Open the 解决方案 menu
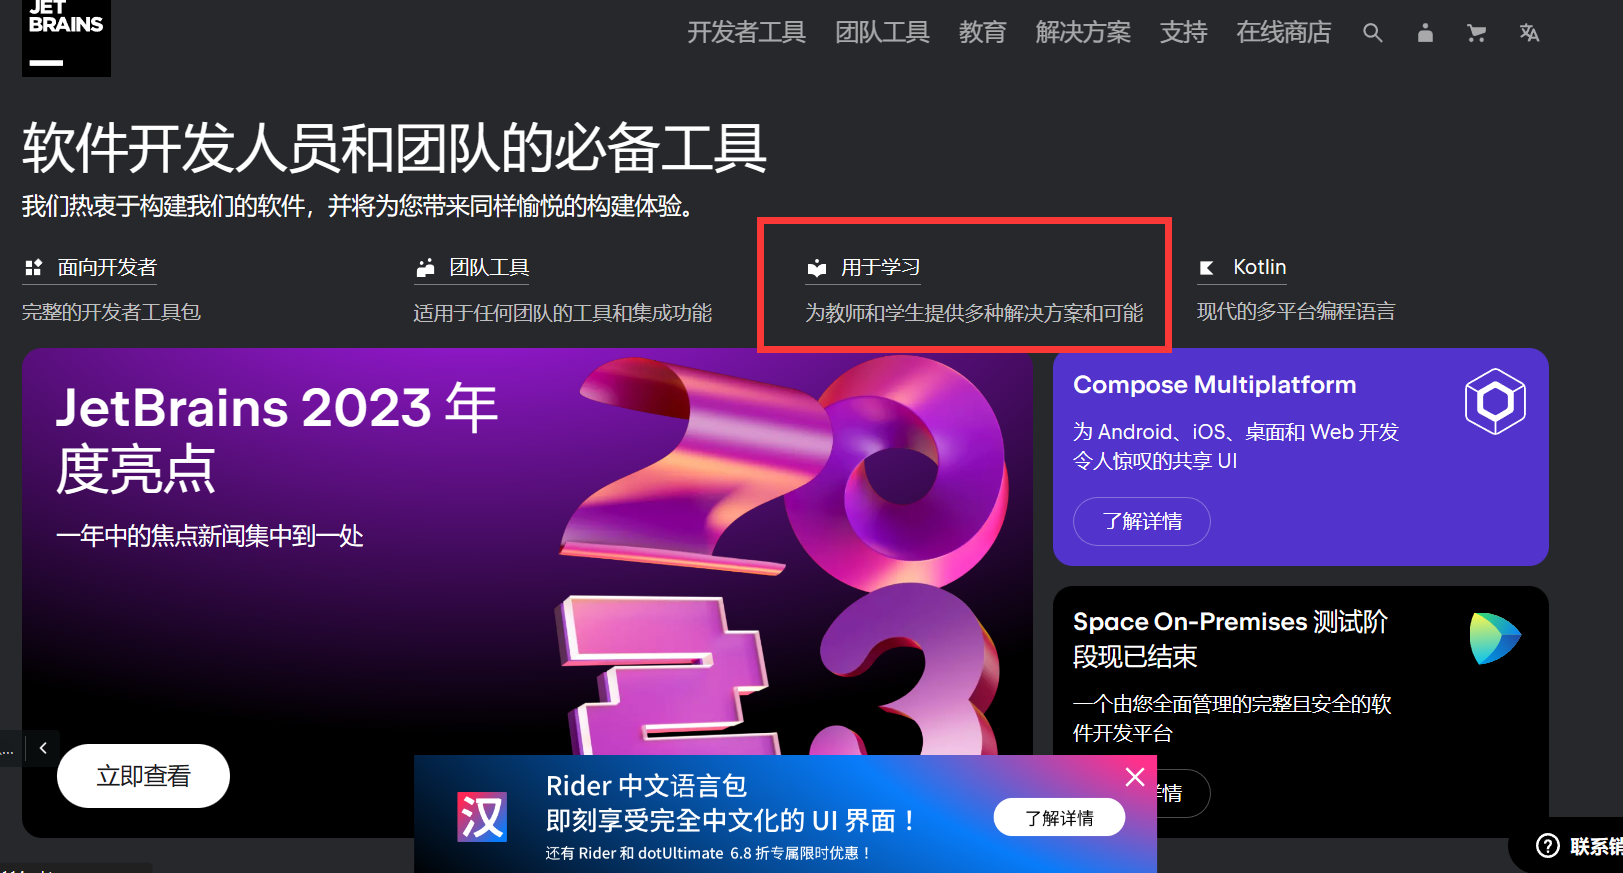The image size is (1623, 873). (x=1083, y=33)
